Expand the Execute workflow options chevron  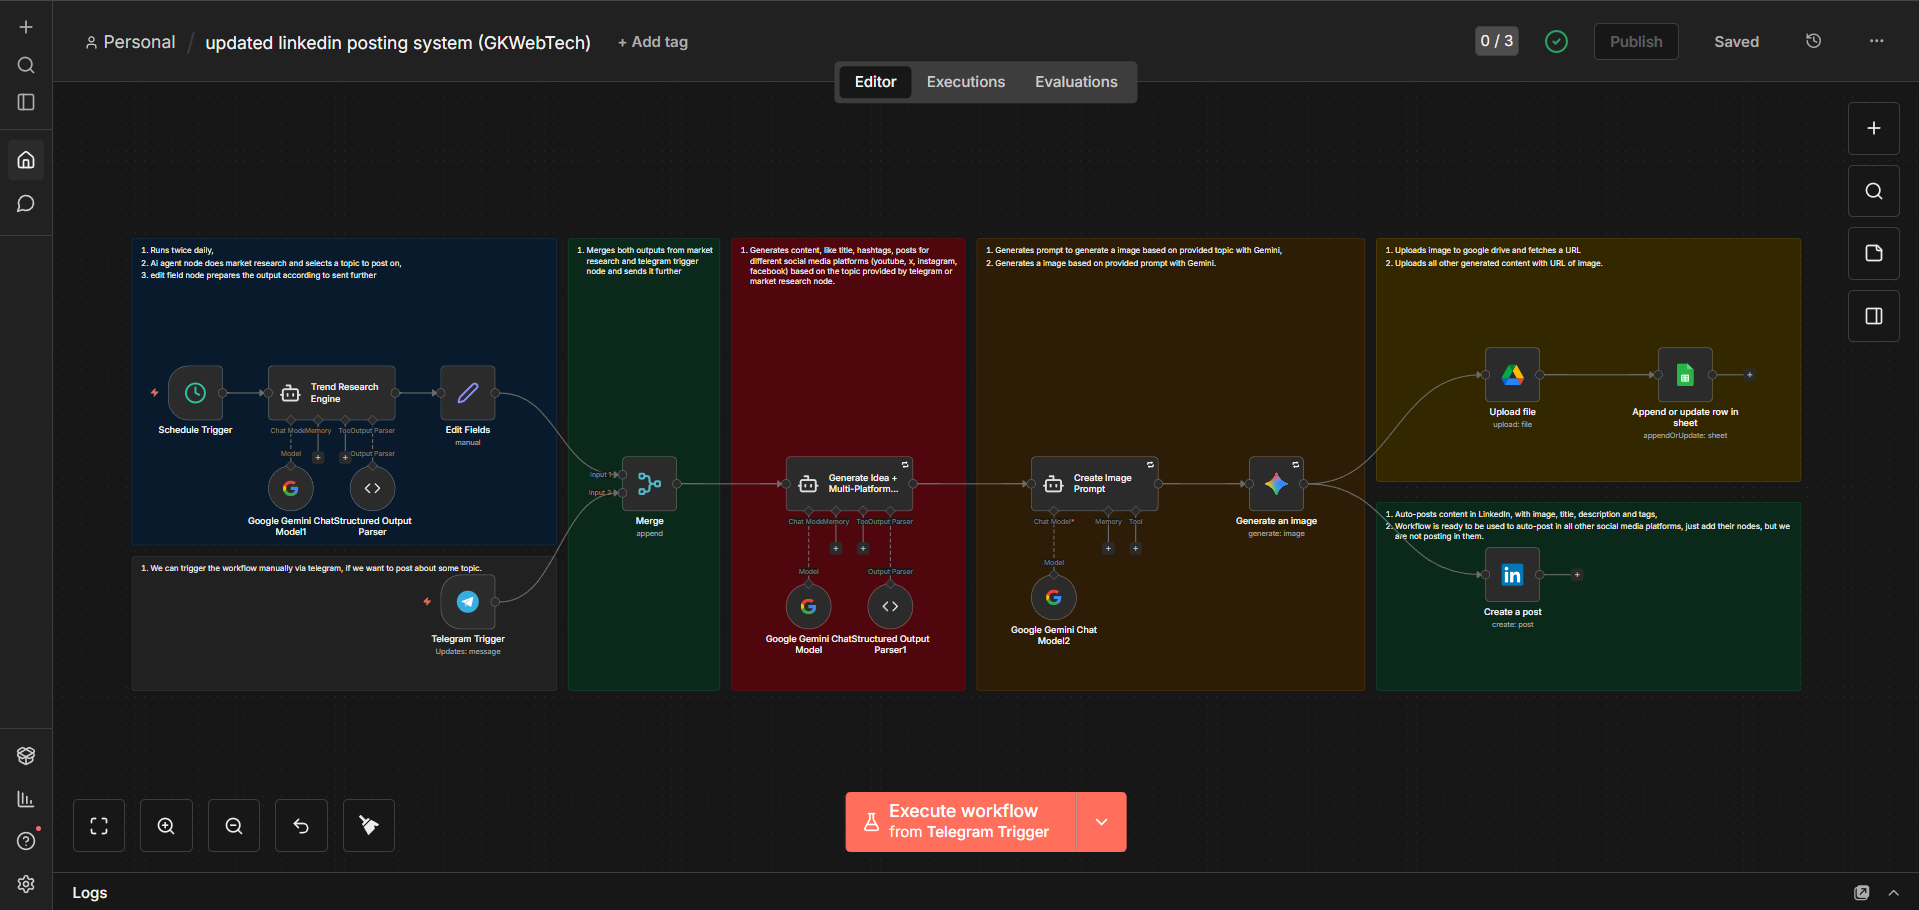point(1101,821)
